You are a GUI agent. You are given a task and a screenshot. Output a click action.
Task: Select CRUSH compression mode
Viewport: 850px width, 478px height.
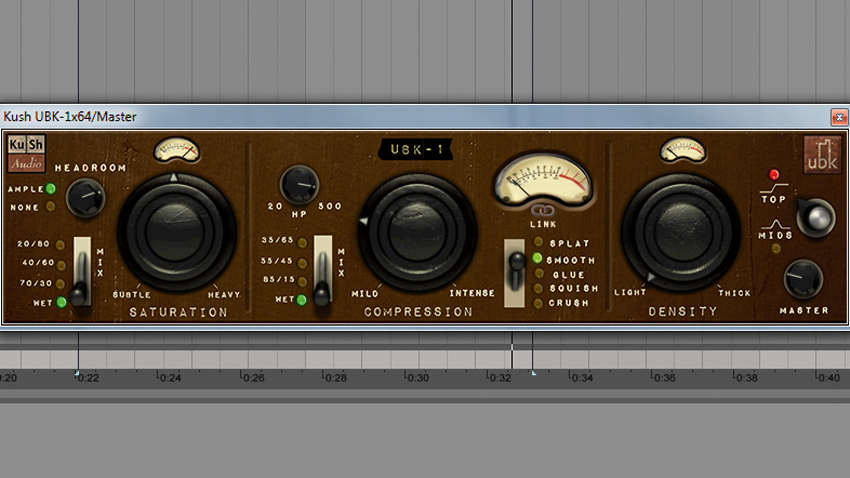538,303
